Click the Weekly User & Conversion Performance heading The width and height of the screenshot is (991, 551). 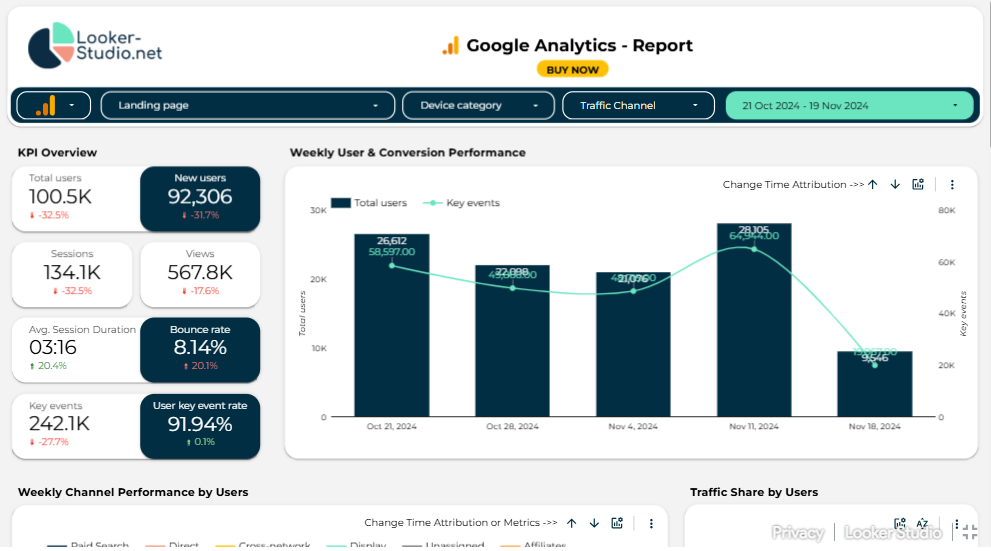pyautogui.click(x=408, y=153)
